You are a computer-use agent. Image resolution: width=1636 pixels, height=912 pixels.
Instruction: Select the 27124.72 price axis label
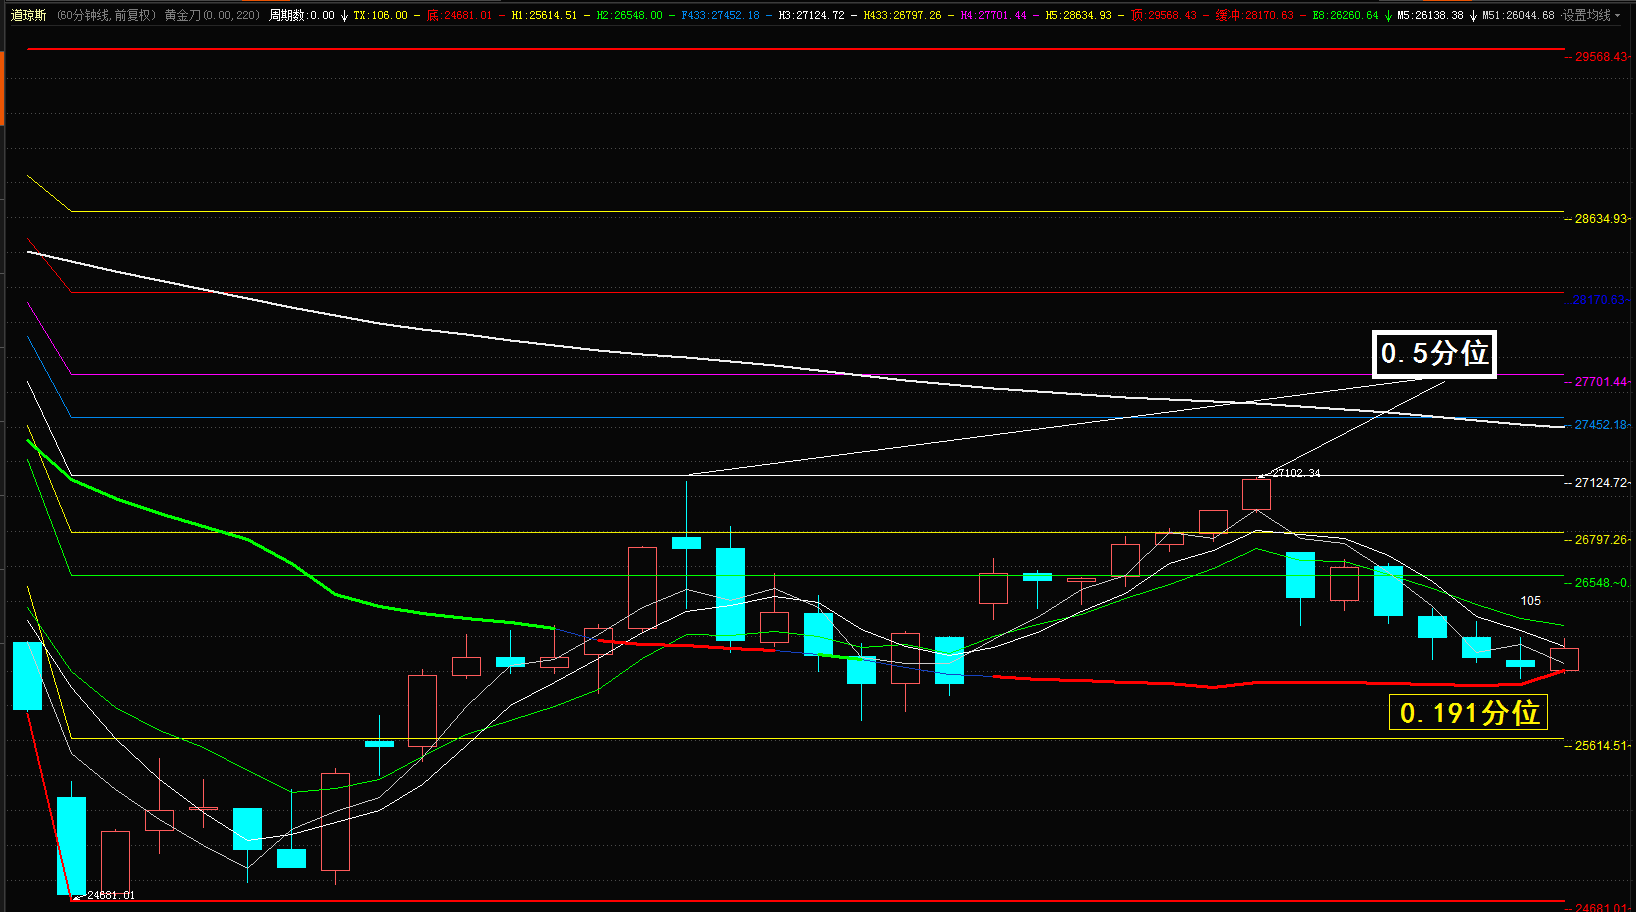tap(1600, 482)
